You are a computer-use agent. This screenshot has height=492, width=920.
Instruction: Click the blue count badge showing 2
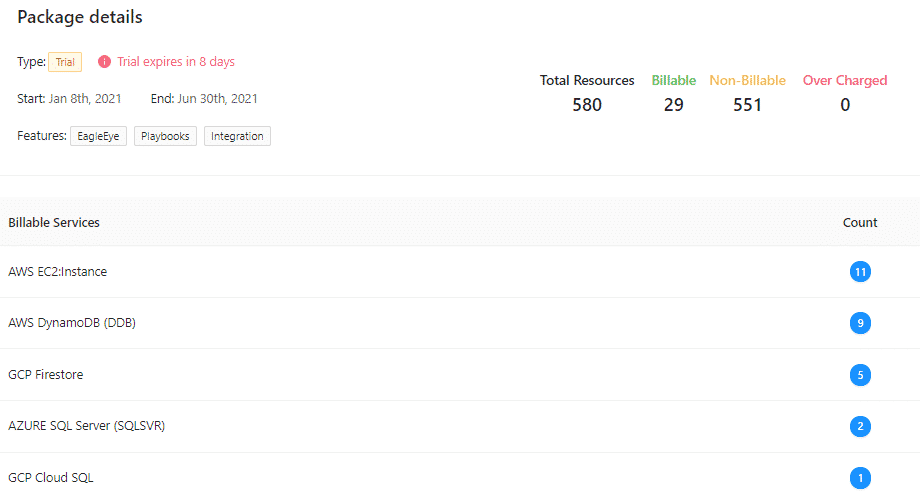click(860, 426)
